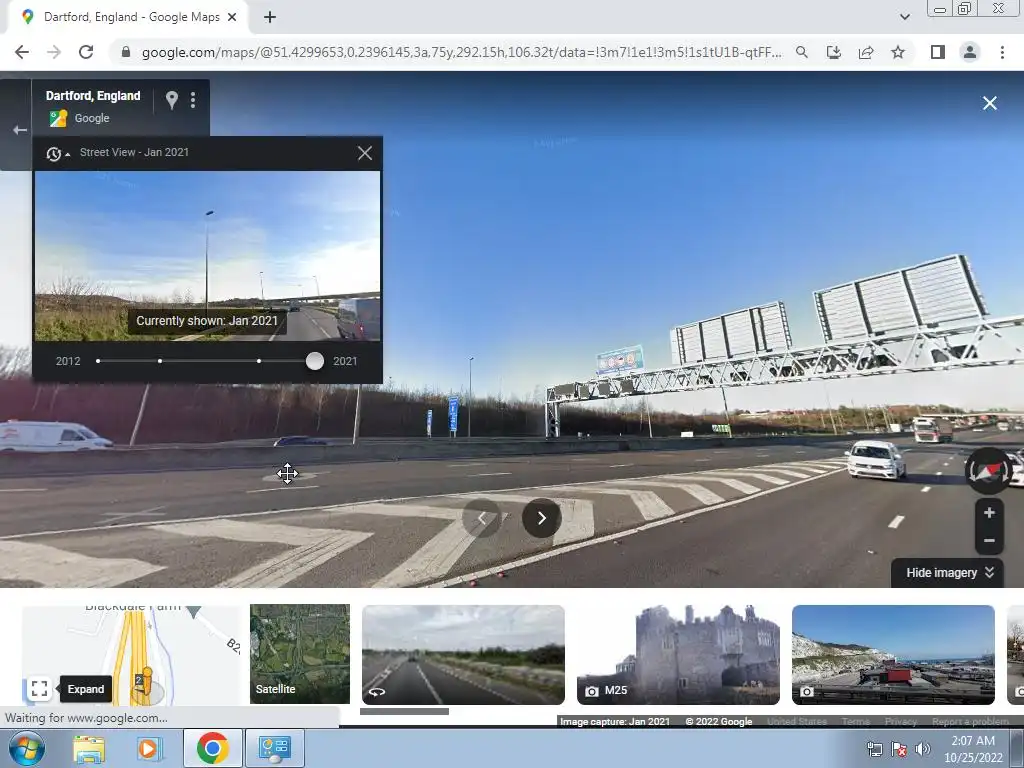Click the 2021 timeline slider handle
Image resolution: width=1024 pixels, height=768 pixels.
(315, 361)
